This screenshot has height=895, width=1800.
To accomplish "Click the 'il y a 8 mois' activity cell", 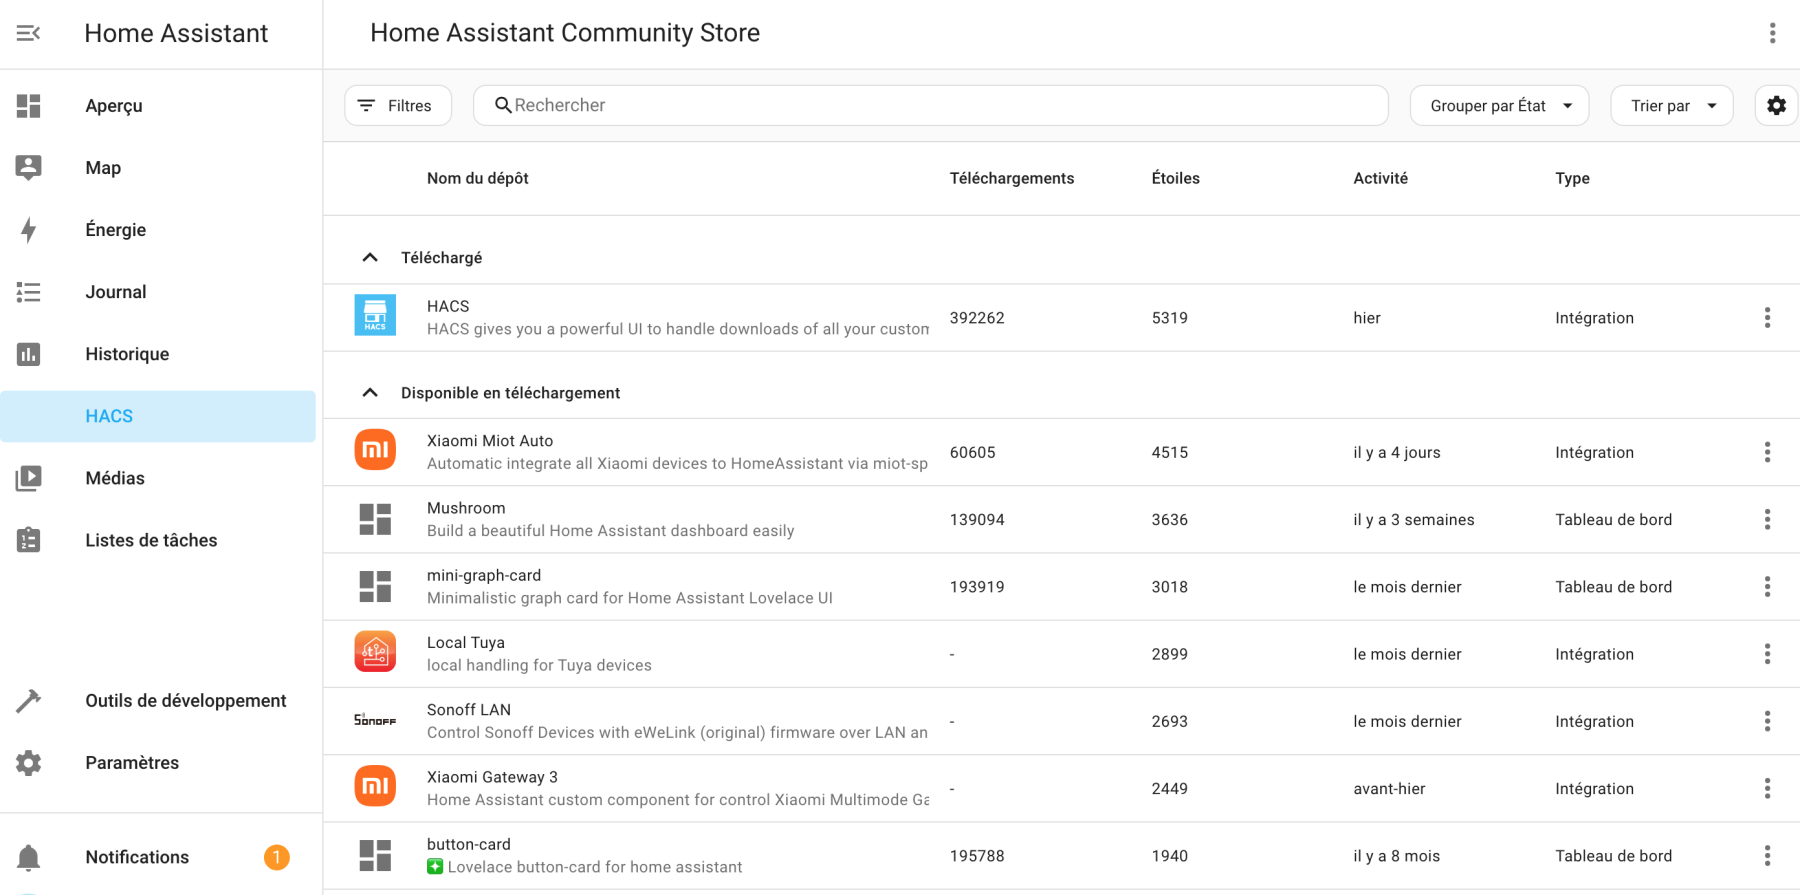I will click(1396, 856).
